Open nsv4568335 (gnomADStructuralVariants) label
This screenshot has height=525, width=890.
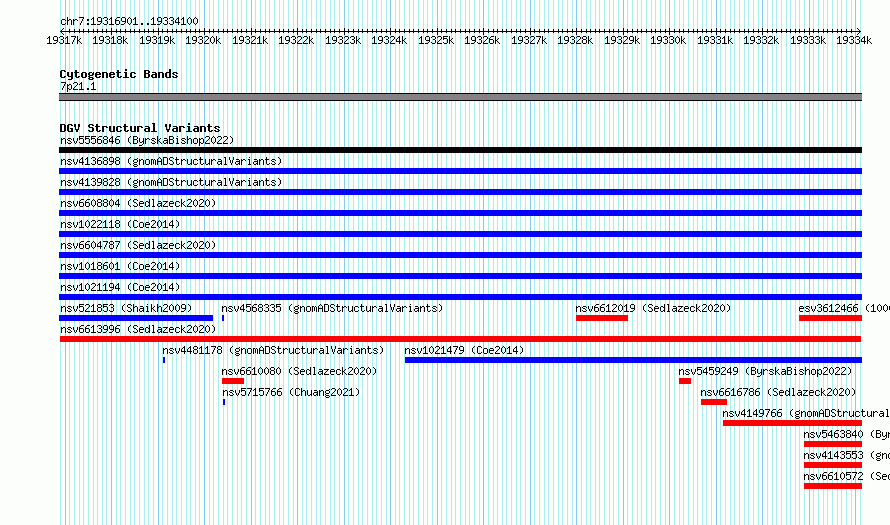332,308
